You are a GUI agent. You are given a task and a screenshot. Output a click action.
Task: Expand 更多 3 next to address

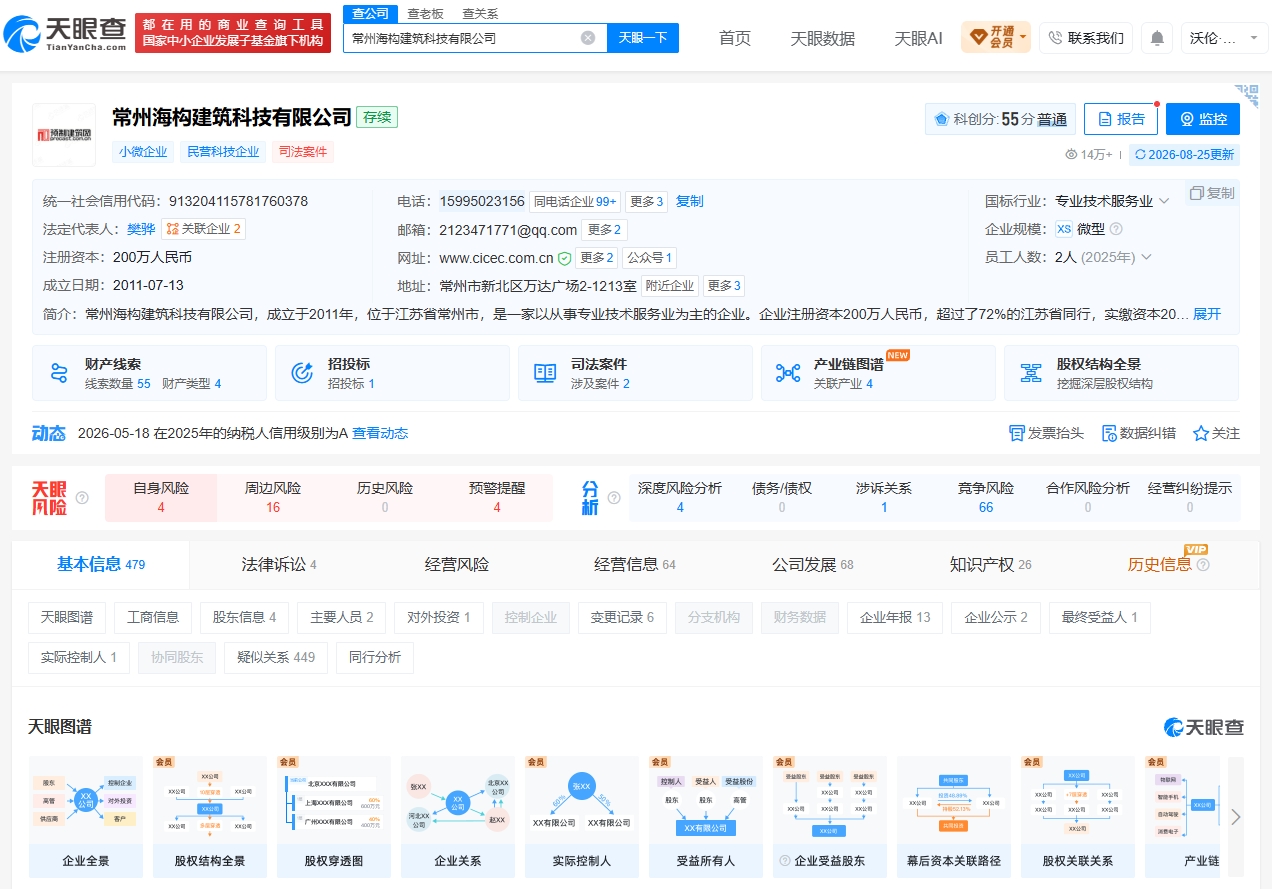point(724,286)
